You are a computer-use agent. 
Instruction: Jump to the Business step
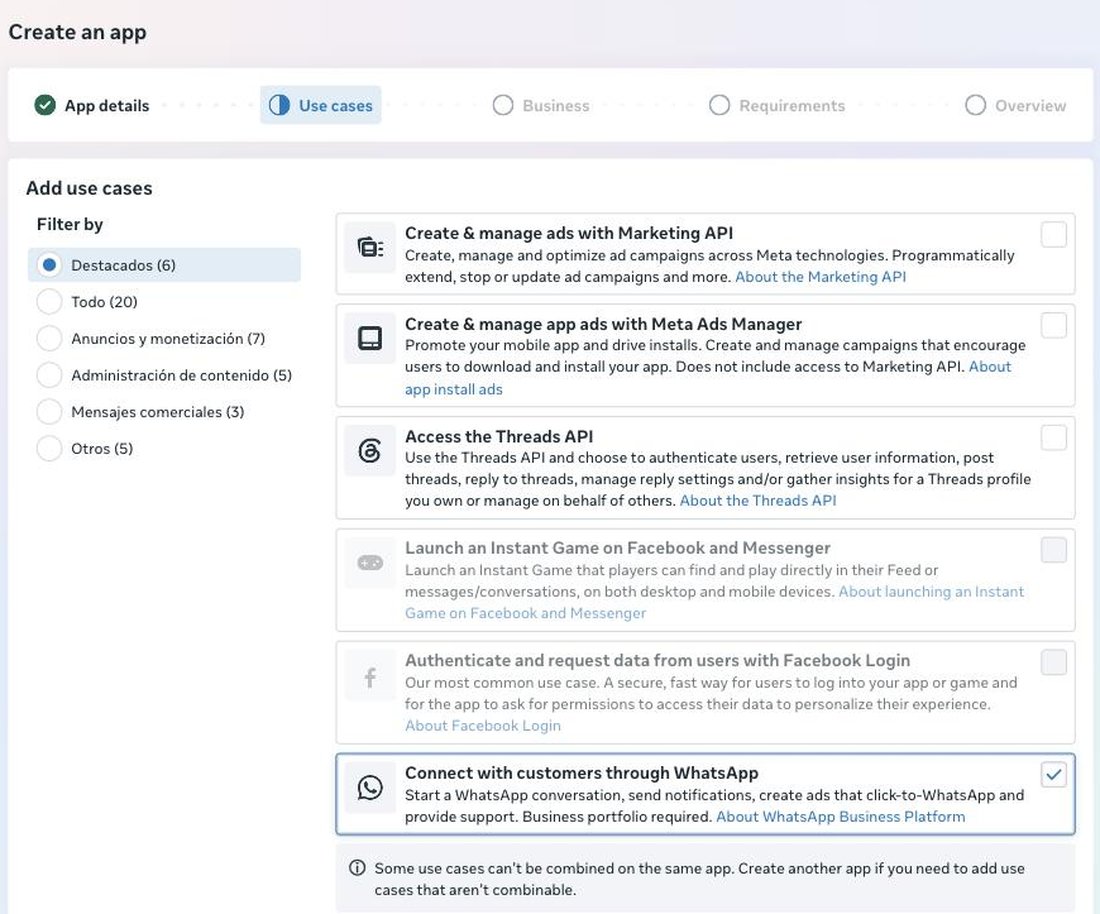541,105
